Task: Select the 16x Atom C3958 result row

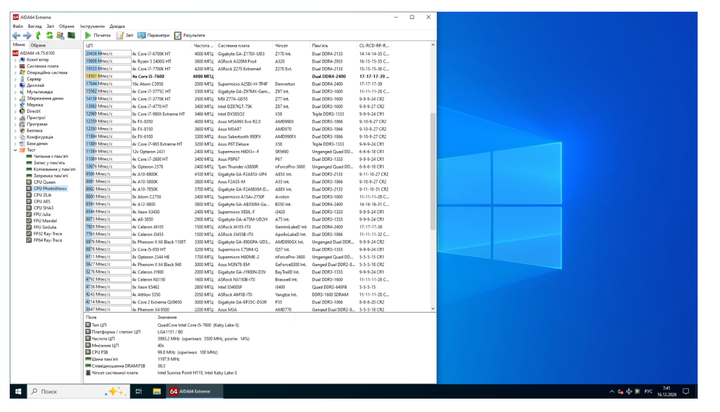Action: pos(237,84)
